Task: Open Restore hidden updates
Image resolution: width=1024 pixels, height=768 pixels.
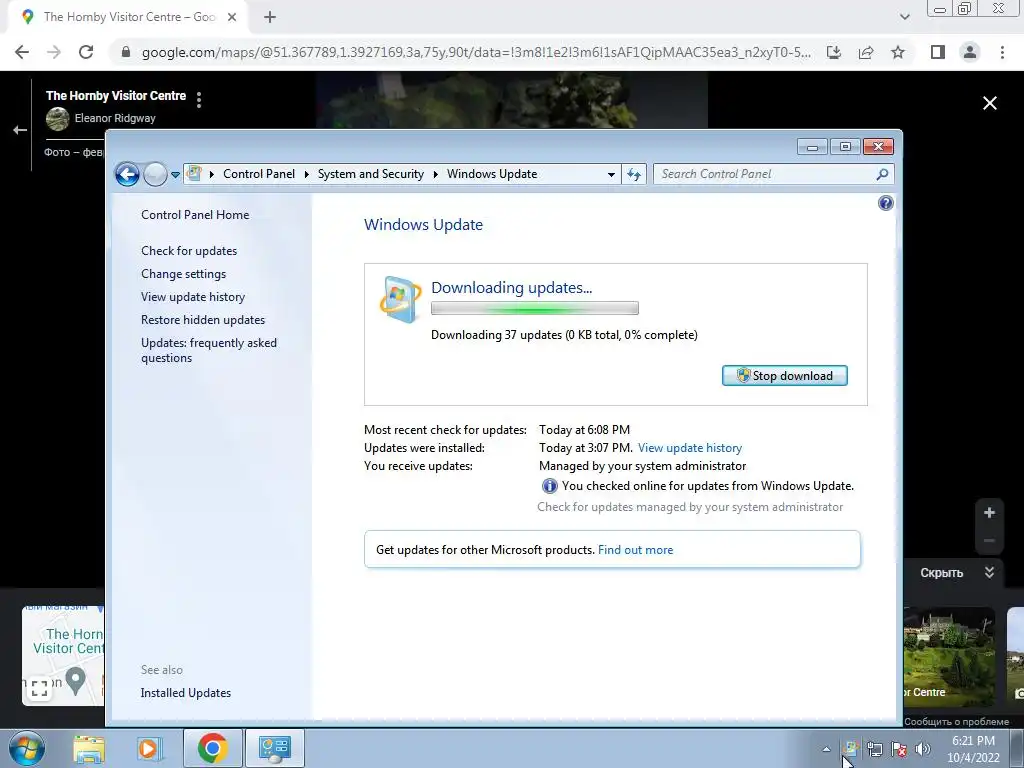Action: 202,319
